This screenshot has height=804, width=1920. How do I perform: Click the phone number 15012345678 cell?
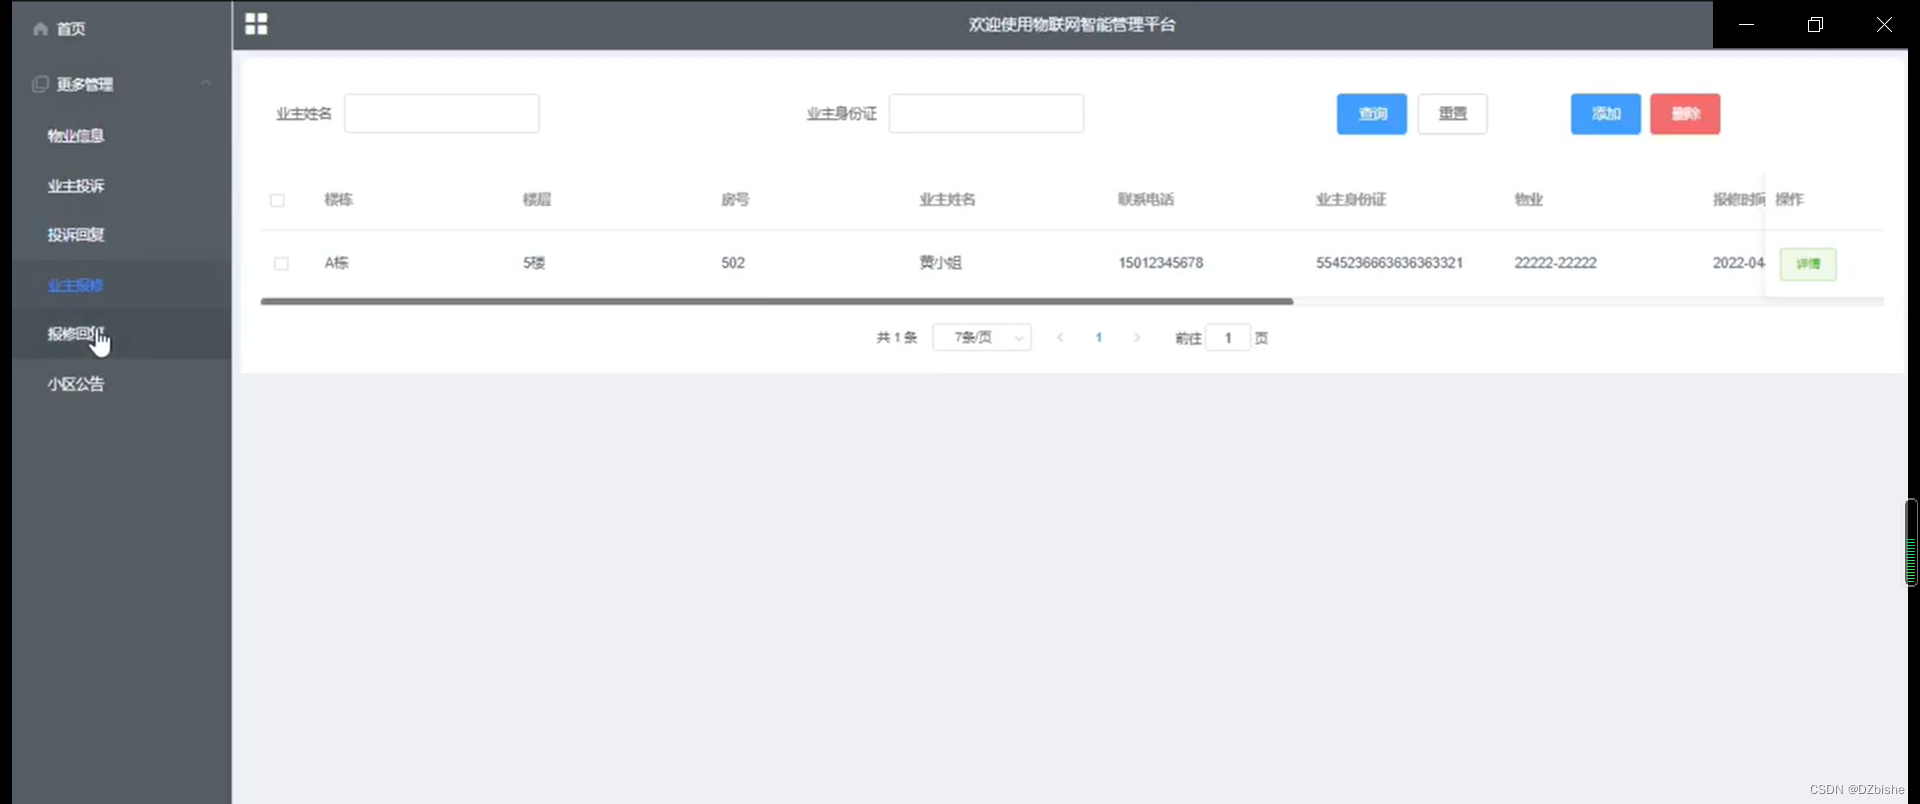pos(1161,263)
